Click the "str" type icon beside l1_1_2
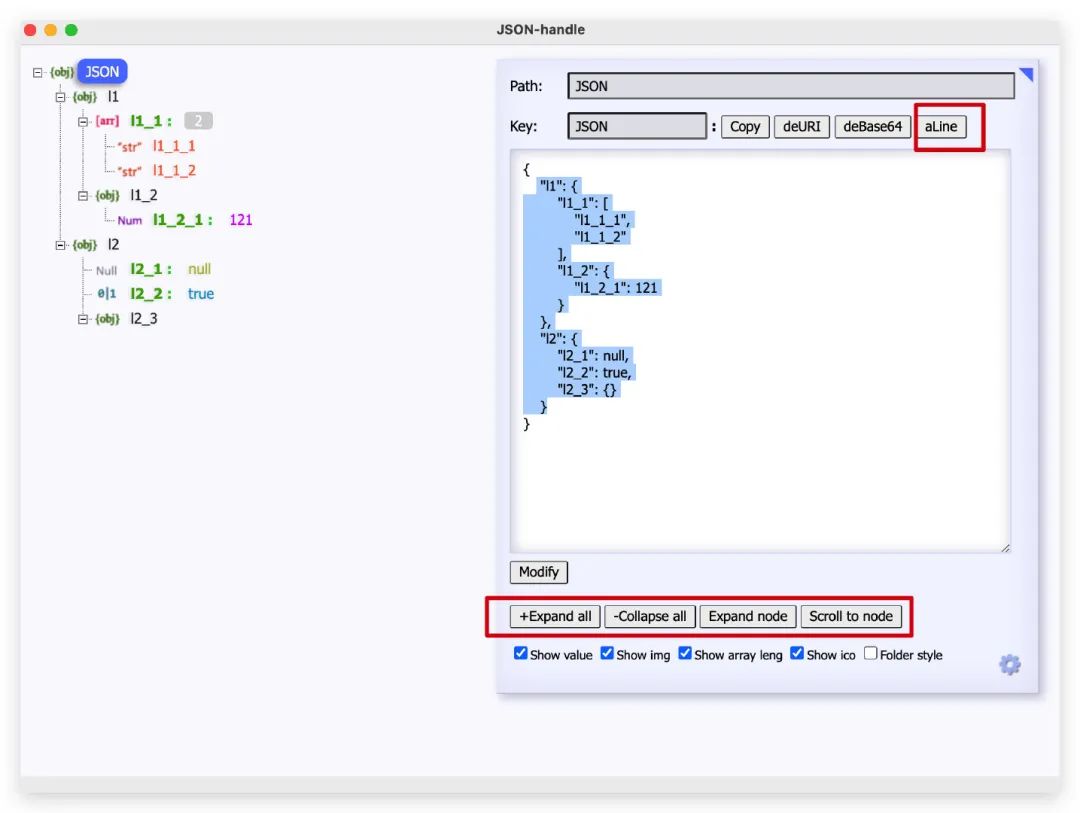1080x813 pixels. (x=130, y=171)
